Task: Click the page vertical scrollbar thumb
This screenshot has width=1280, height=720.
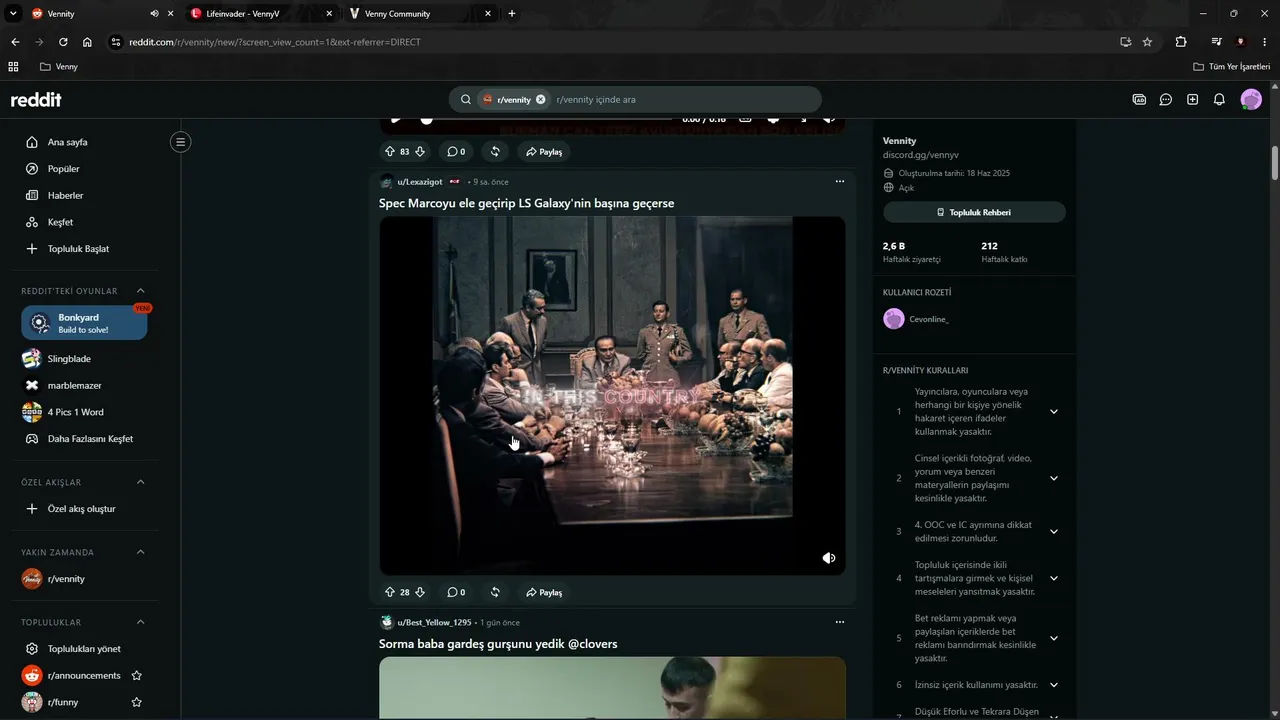Action: (1275, 163)
